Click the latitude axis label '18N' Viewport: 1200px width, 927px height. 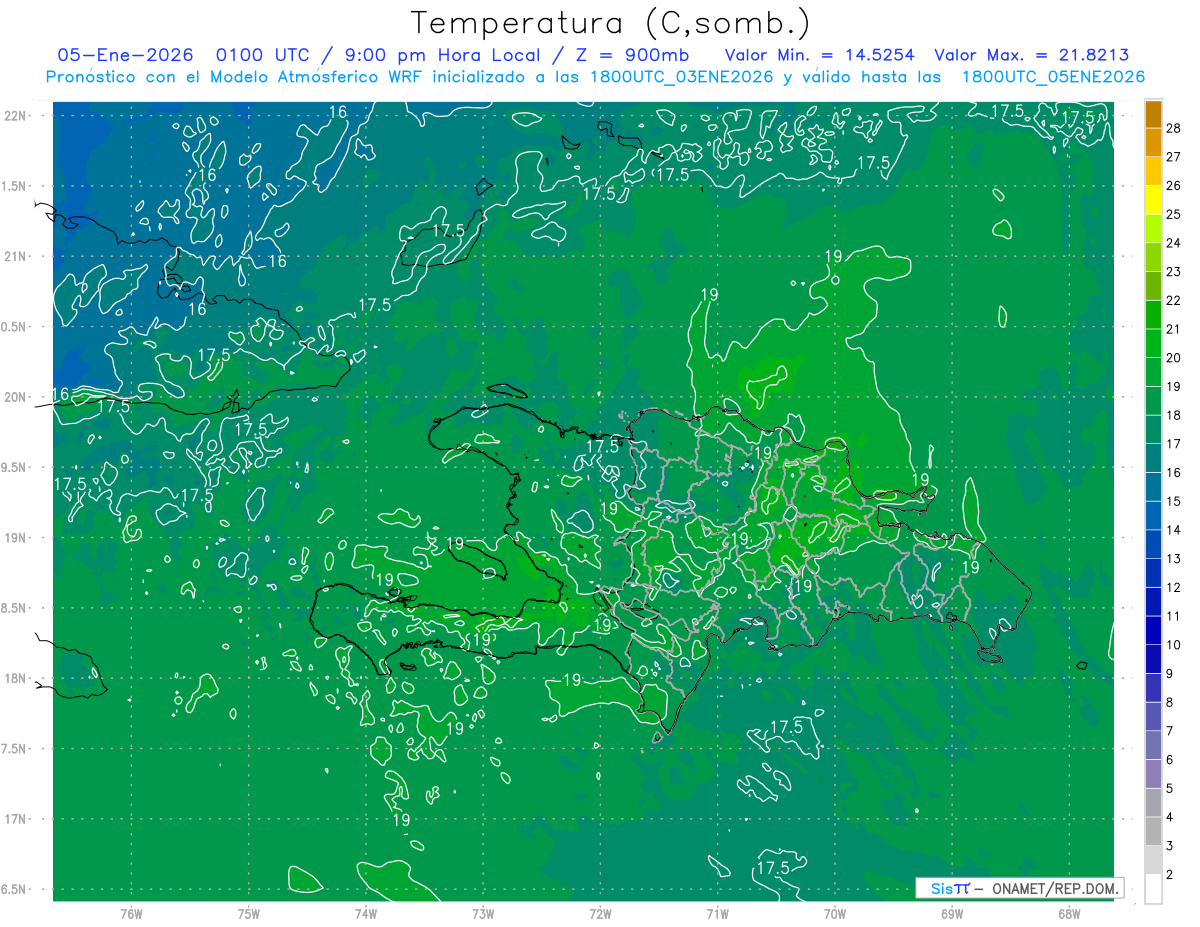[x=17, y=679]
